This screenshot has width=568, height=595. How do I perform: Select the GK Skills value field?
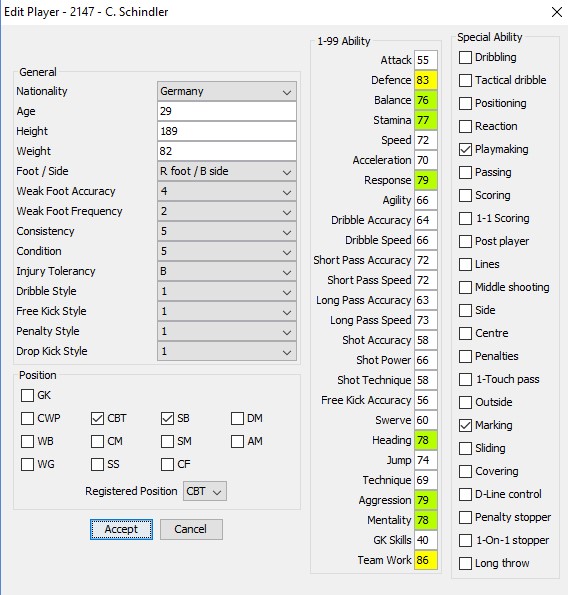point(426,540)
